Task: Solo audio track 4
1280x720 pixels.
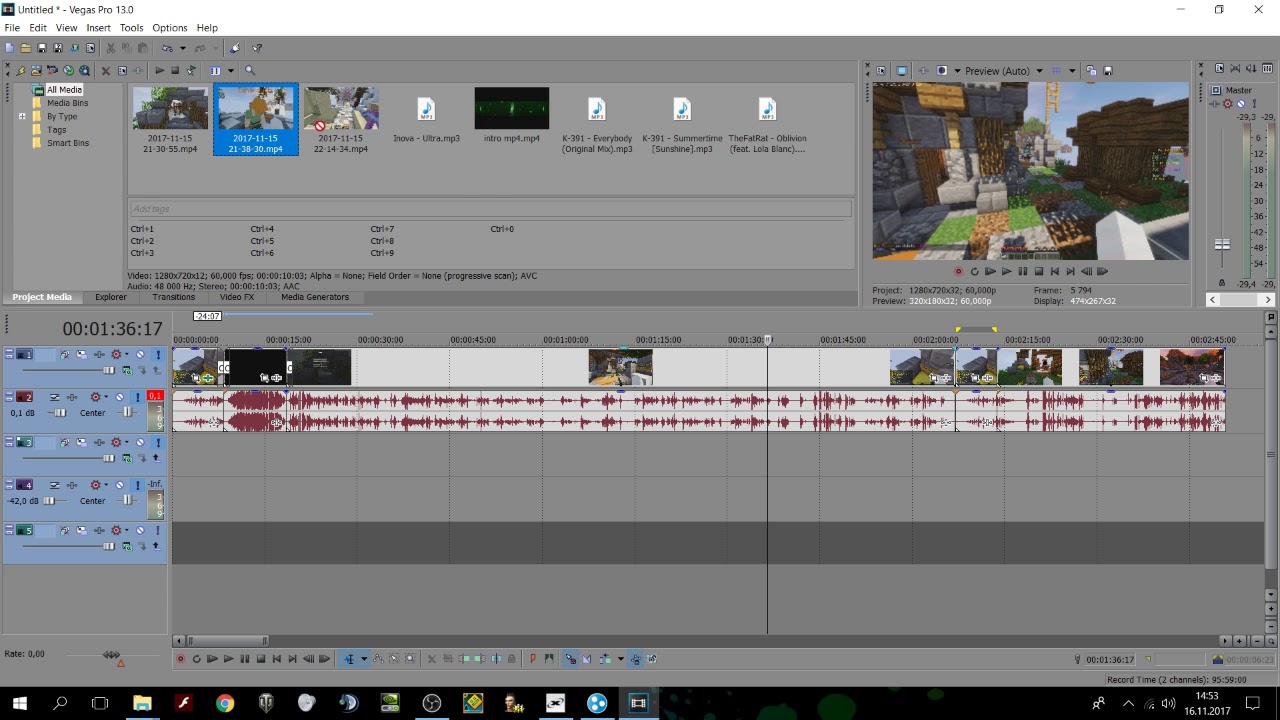Action: 138,485
